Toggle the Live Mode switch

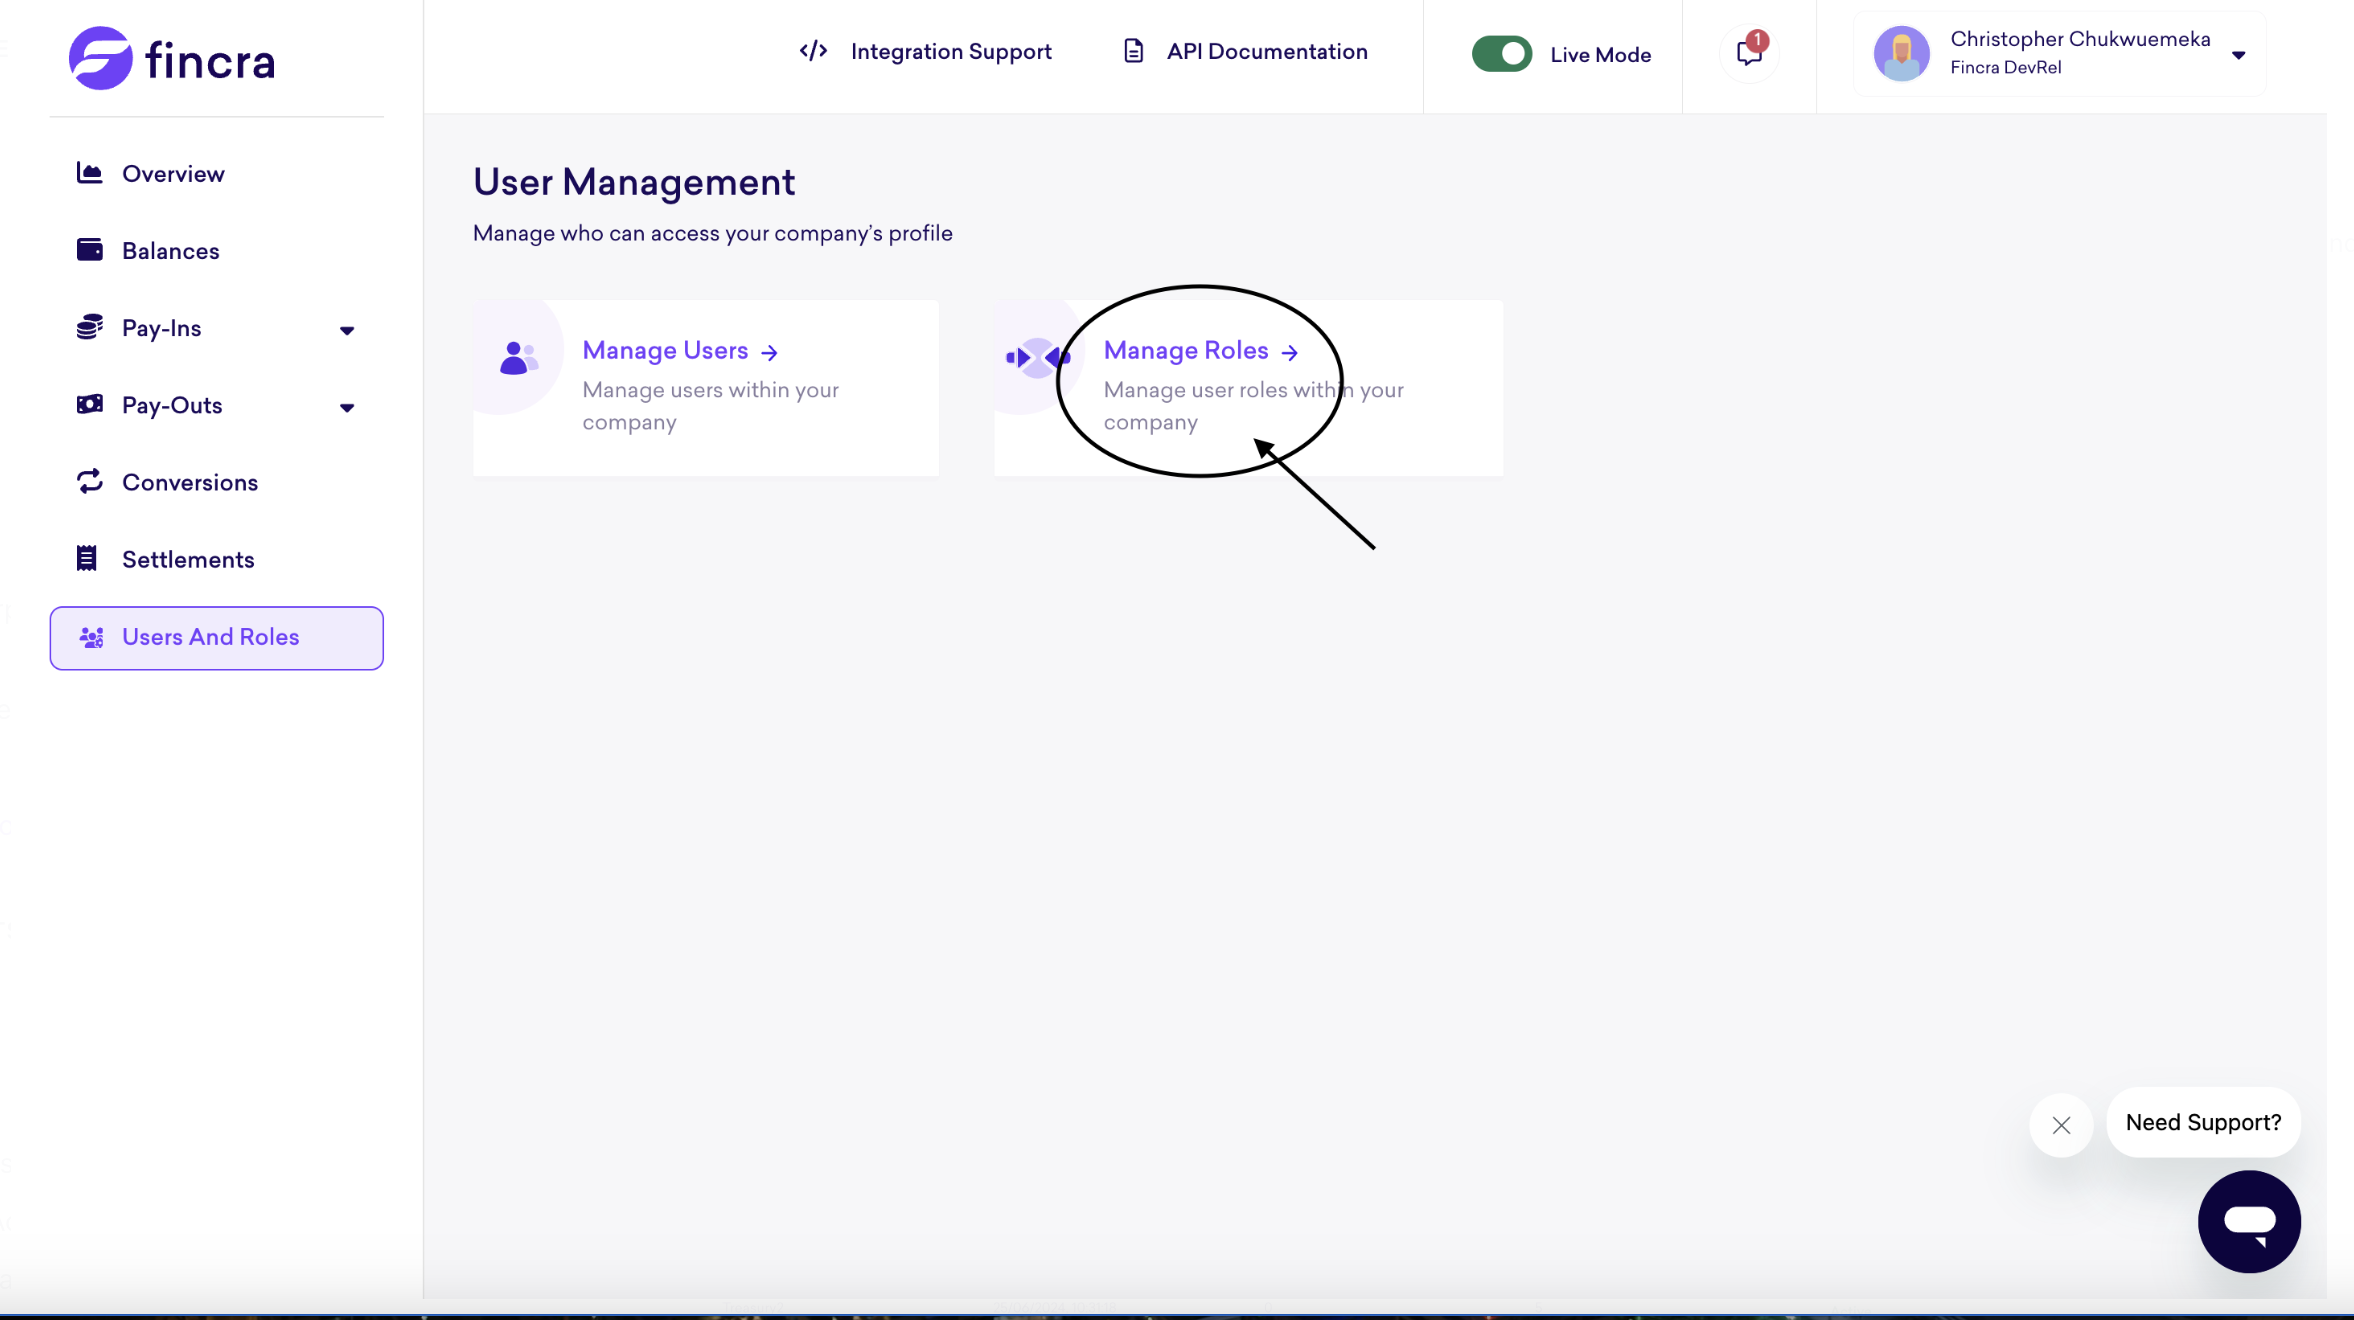(1501, 54)
